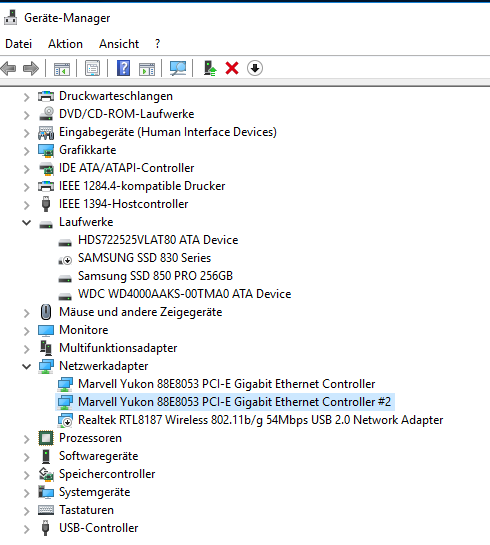490x545 pixels.
Task: Expand the Softwaregeräte node
Action: pos(26,456)
